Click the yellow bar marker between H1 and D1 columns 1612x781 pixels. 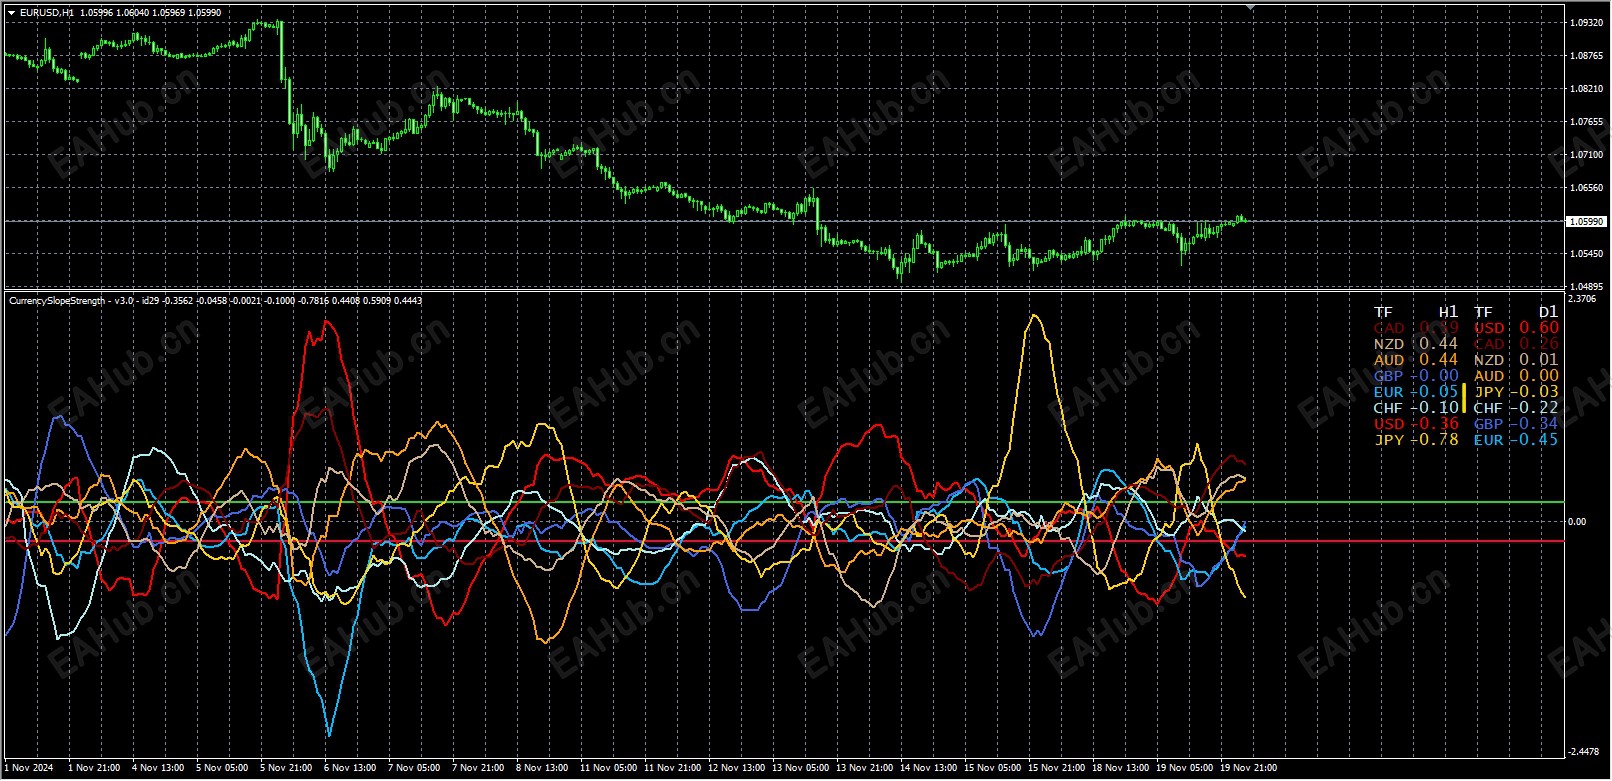click(x=1465, y=399)
